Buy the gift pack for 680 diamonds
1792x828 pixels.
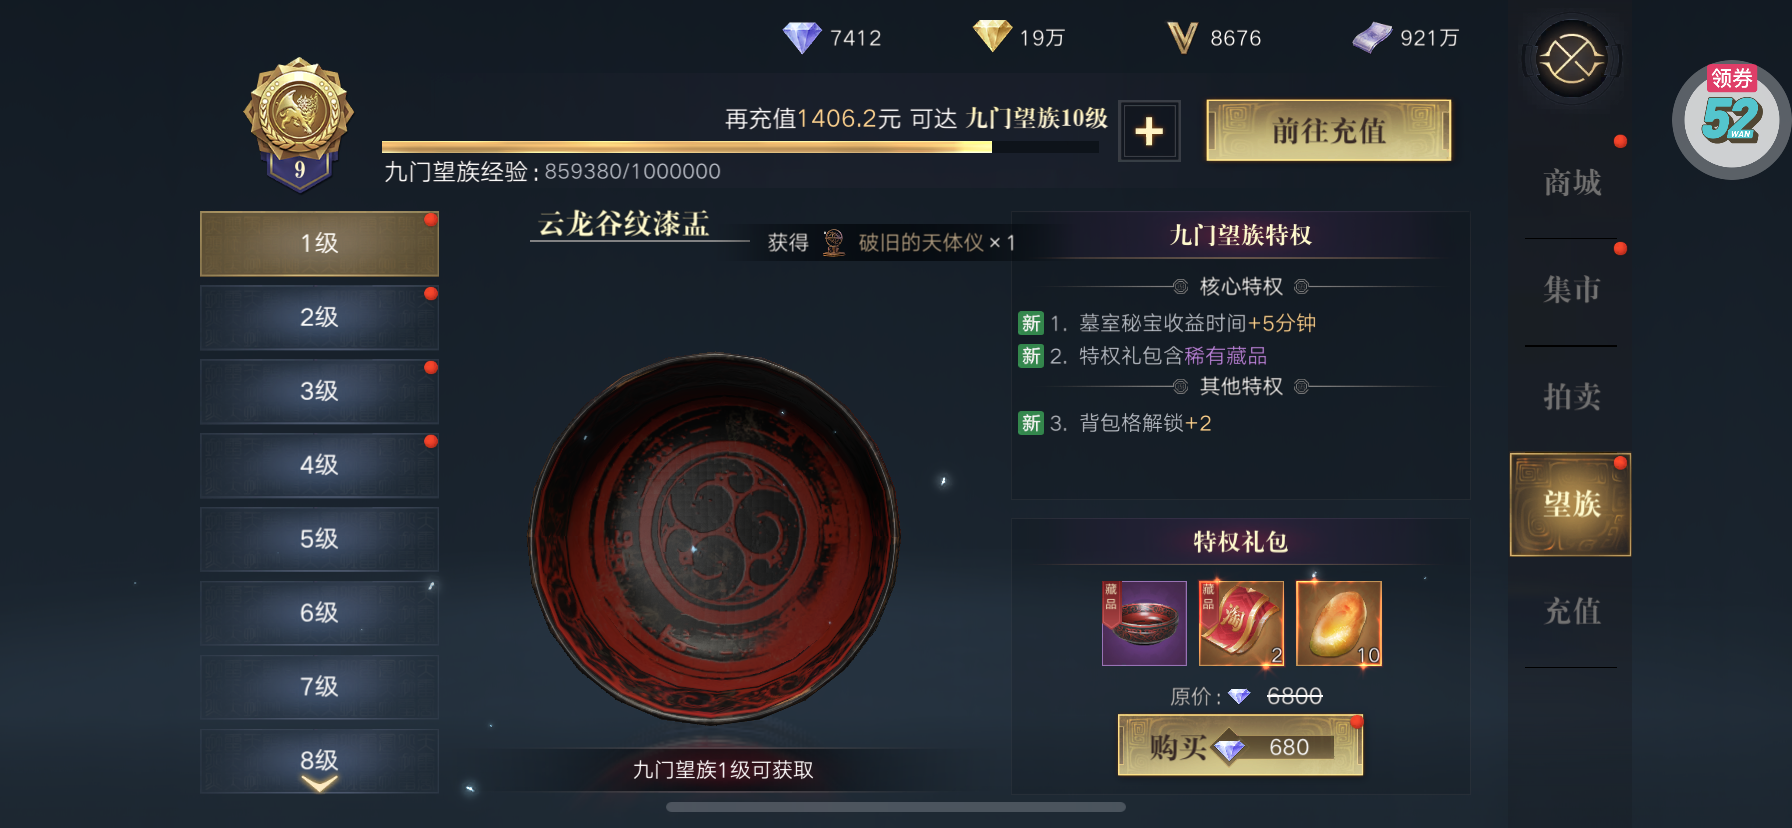1240,746
